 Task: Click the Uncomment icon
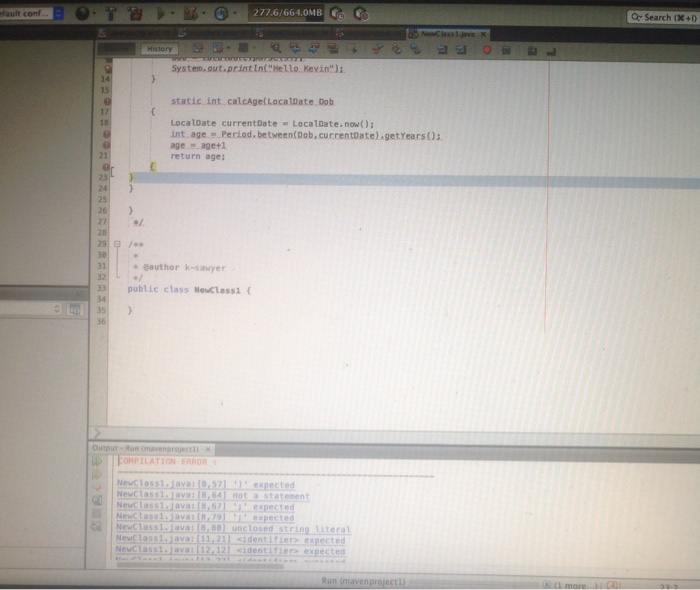tap(551, 52)
